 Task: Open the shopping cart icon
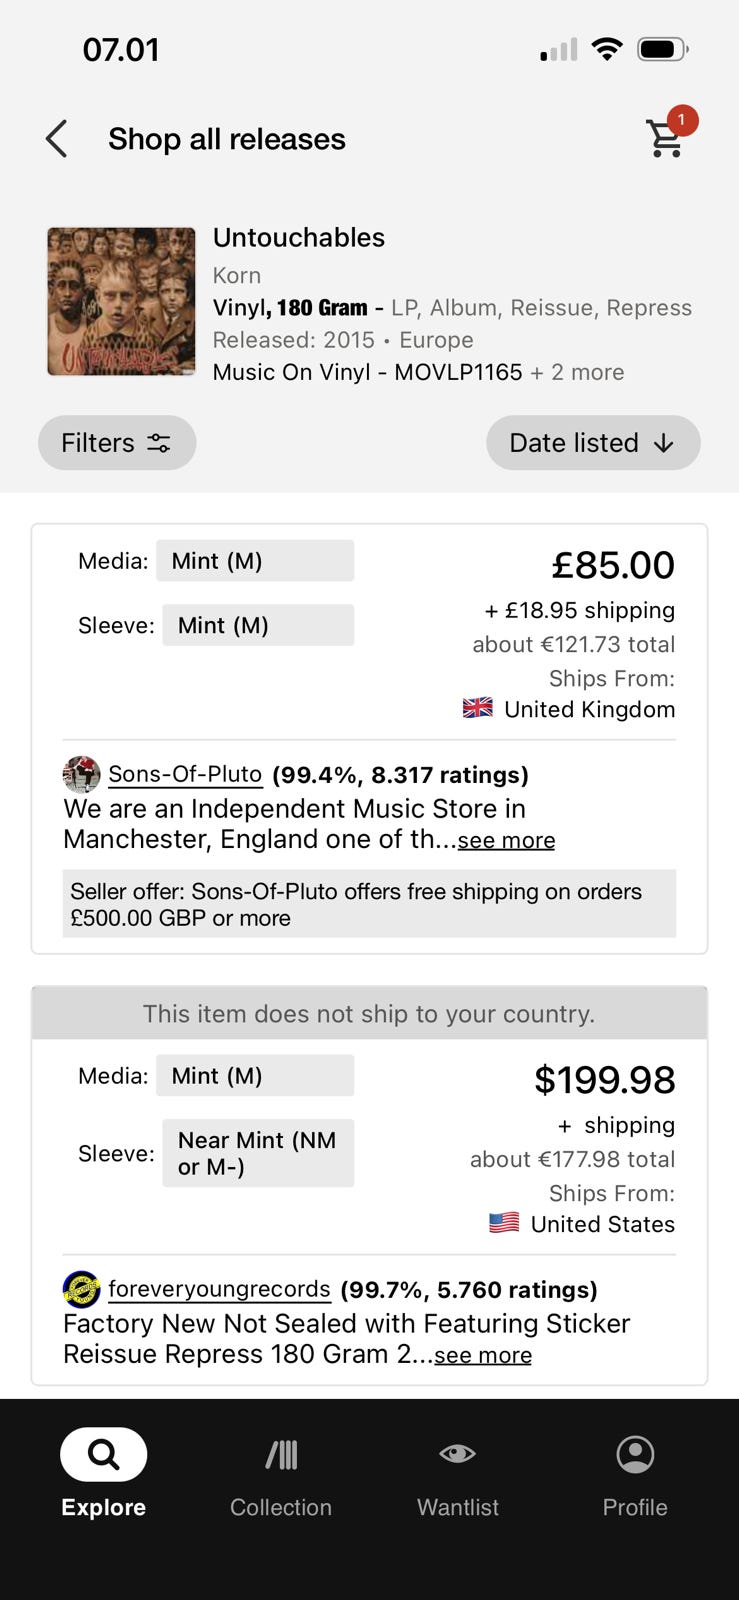tap(666, 137)
